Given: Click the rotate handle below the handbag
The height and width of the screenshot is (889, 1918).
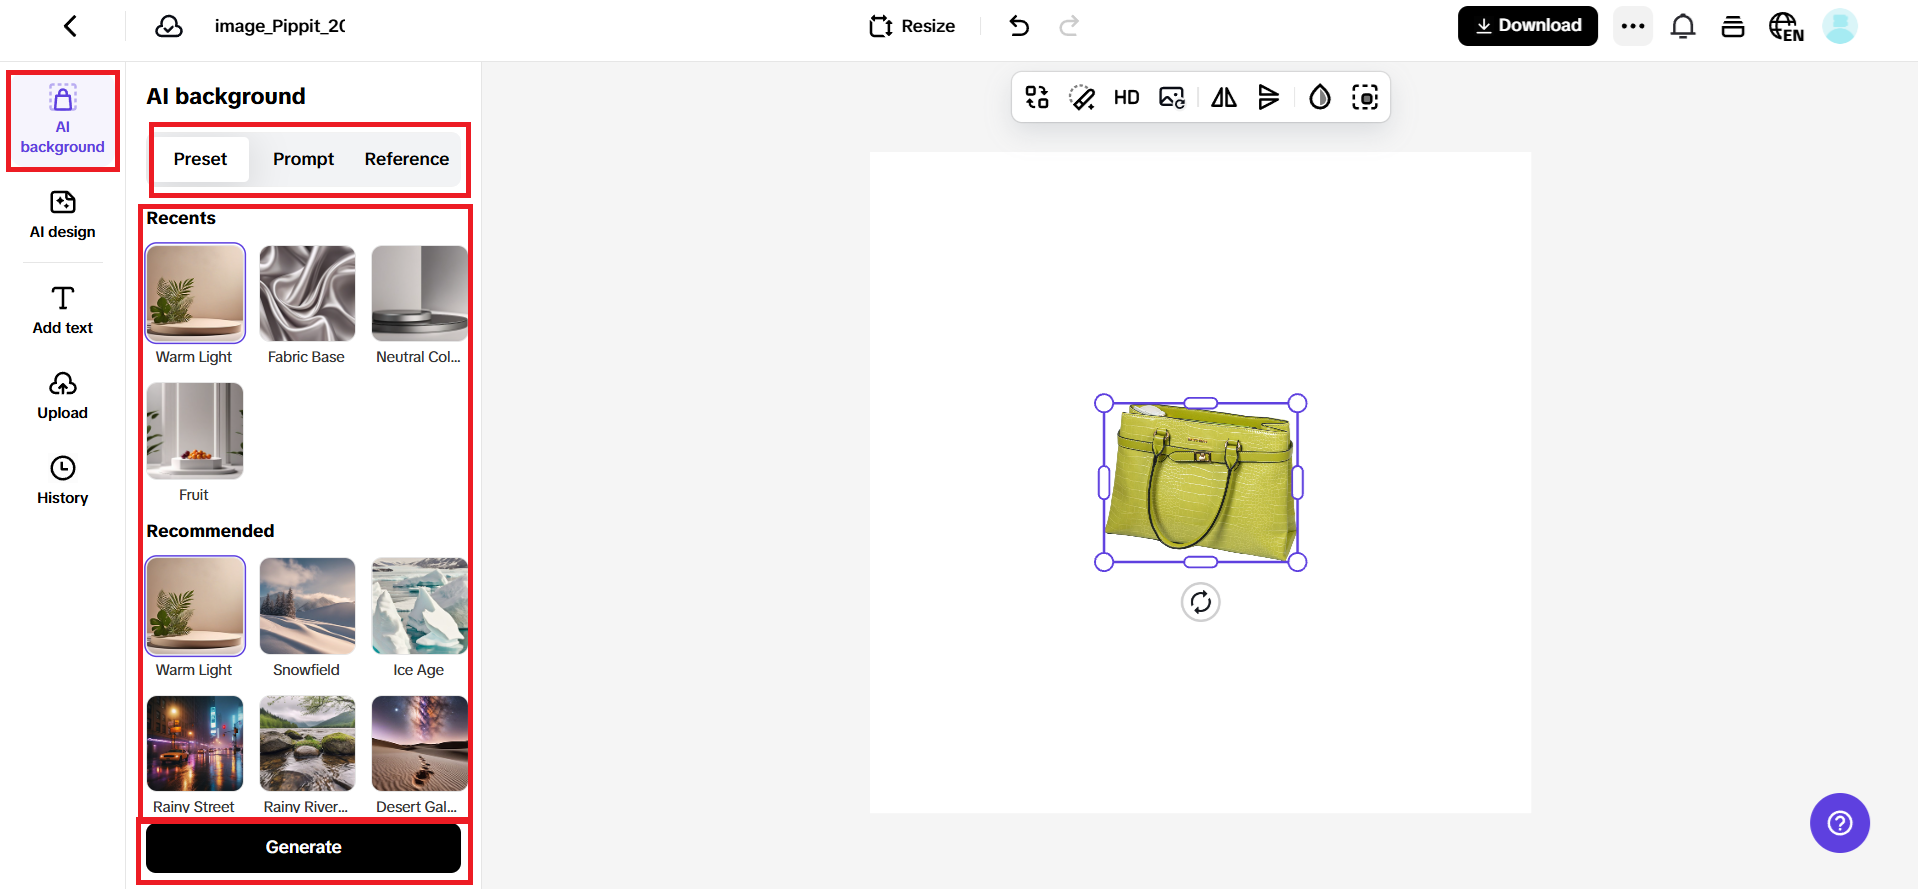Looking at the screenshot, I should [x=1201, y=602].
